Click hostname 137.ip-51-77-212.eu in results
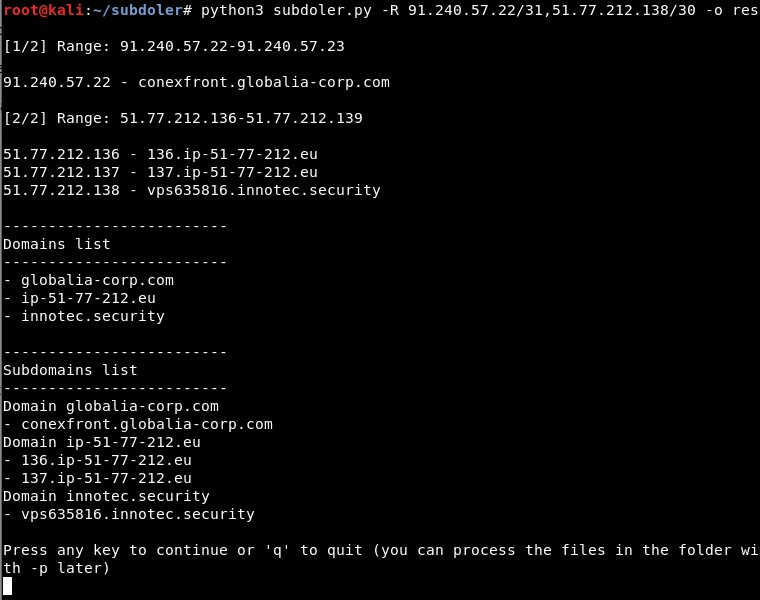Viewport: 760px width, 600px height. click(x=232, y=172)
